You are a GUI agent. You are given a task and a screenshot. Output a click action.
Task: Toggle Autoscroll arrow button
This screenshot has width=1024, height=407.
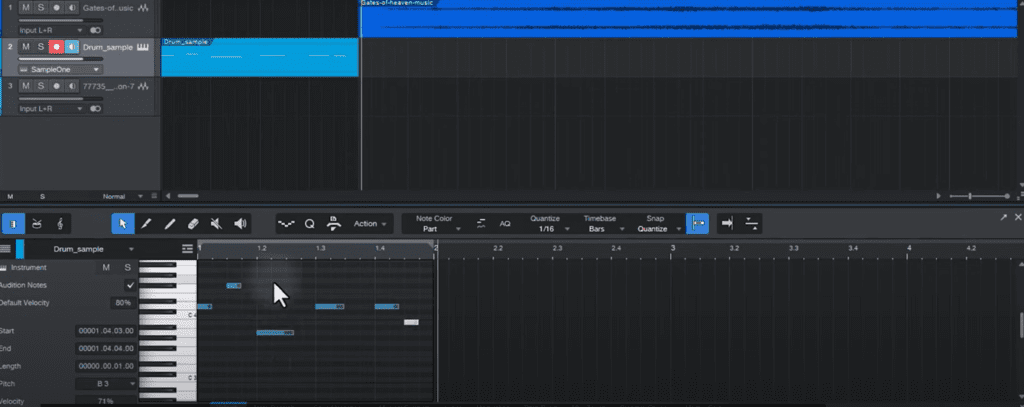coord(728,224)
